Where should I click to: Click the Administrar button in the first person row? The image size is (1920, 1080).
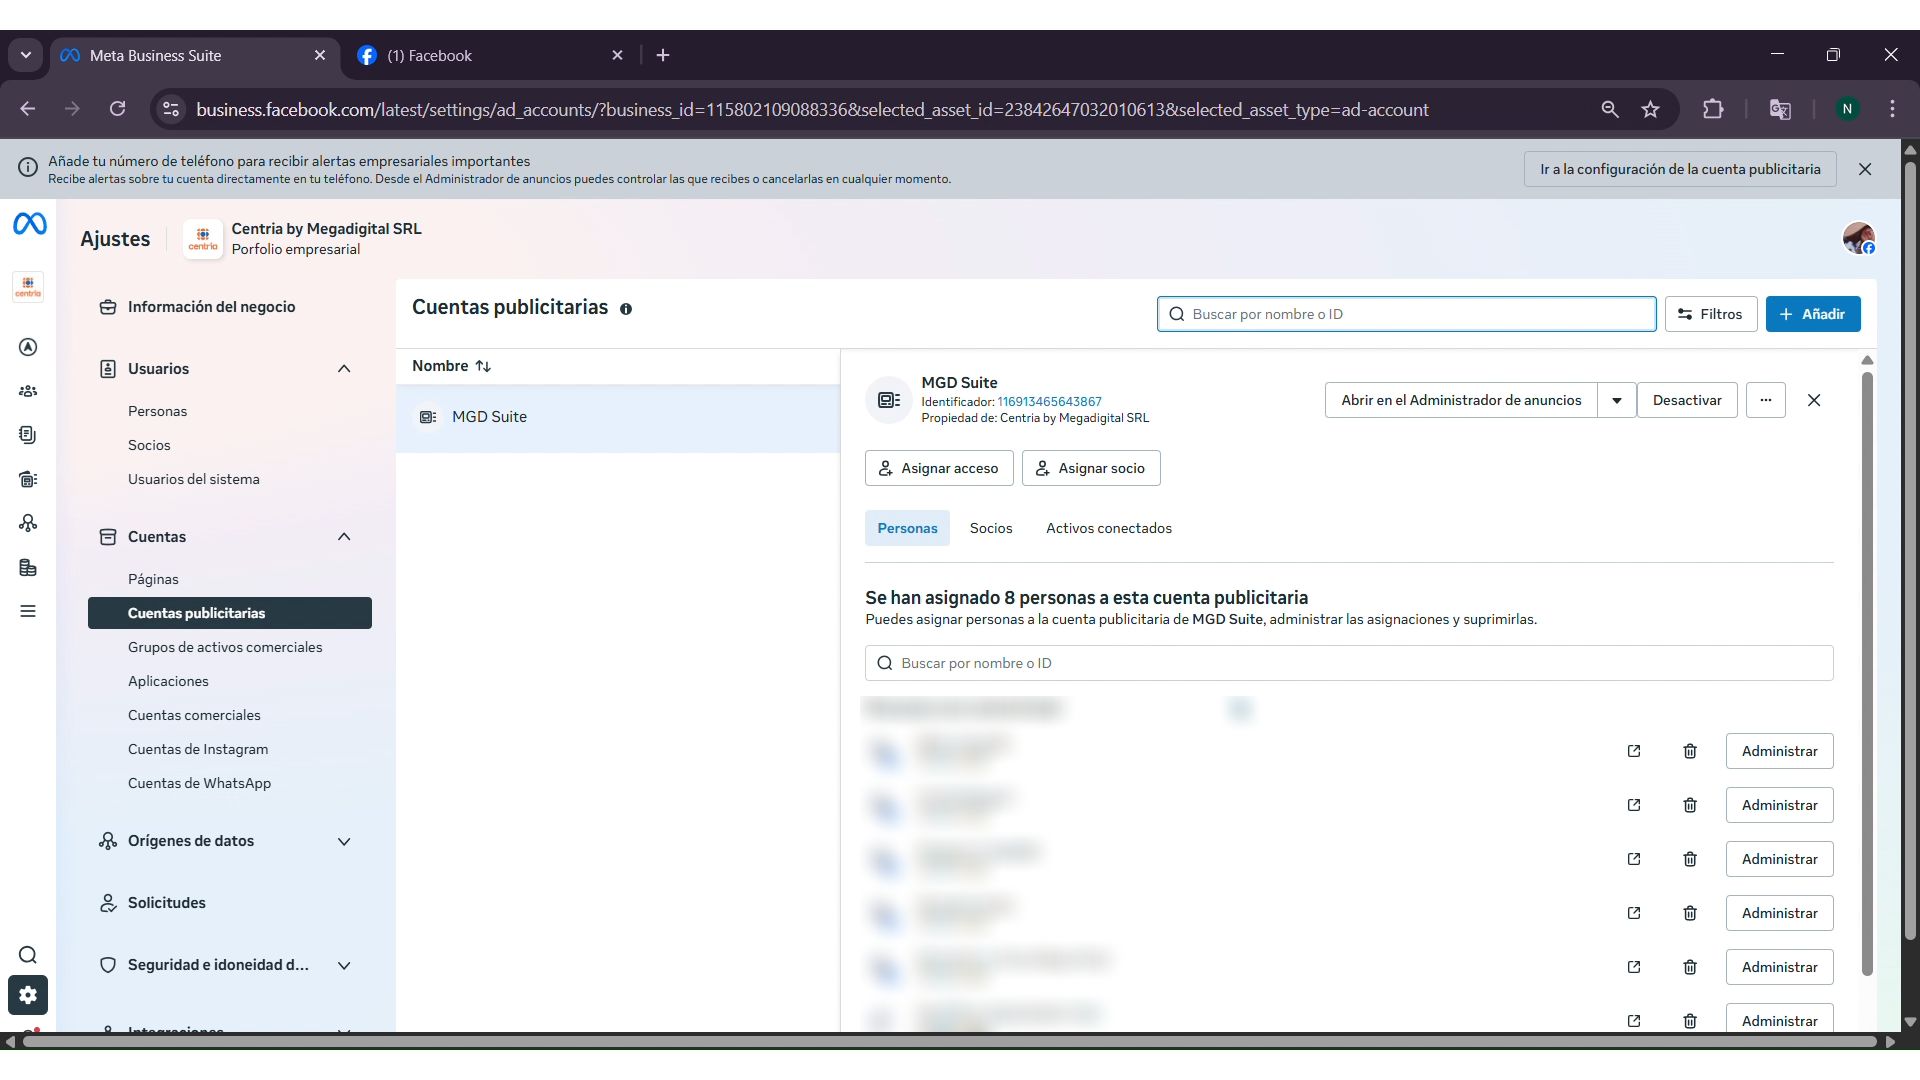tap(1779, 751)
